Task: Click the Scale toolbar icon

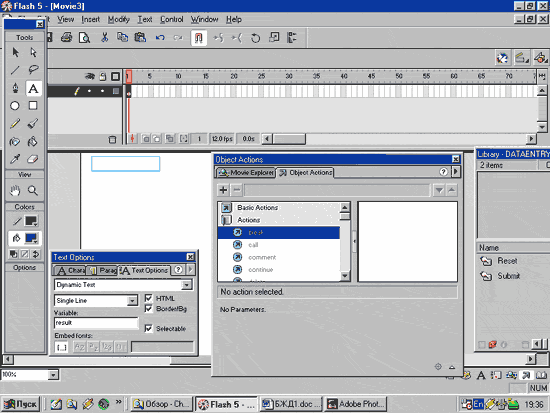Action: 274,38
